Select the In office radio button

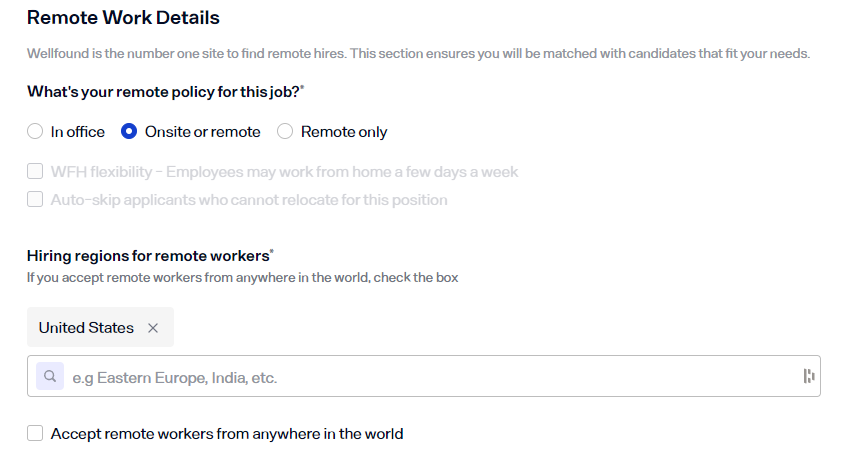[35, 132]
